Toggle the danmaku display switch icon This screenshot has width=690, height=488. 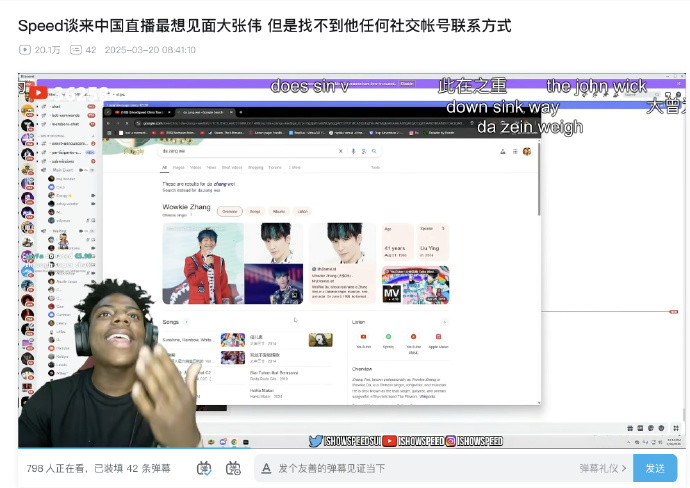coord(204,468)
